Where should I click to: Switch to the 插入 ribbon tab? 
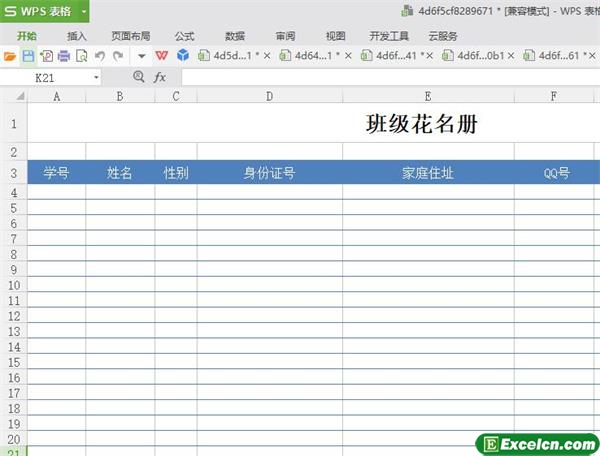click(x=77, y=36)
